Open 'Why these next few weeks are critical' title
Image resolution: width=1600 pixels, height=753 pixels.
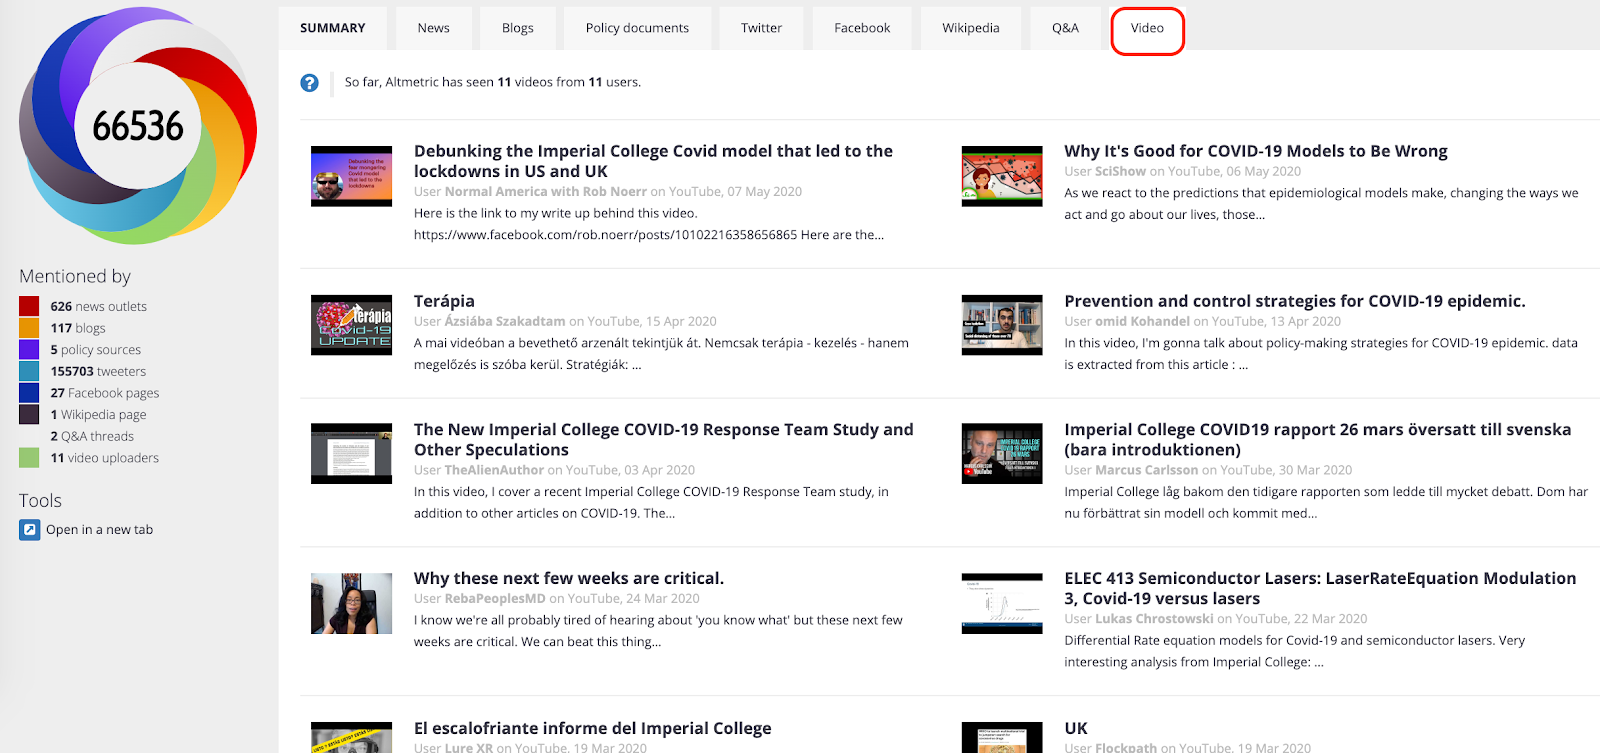[568, 578]
